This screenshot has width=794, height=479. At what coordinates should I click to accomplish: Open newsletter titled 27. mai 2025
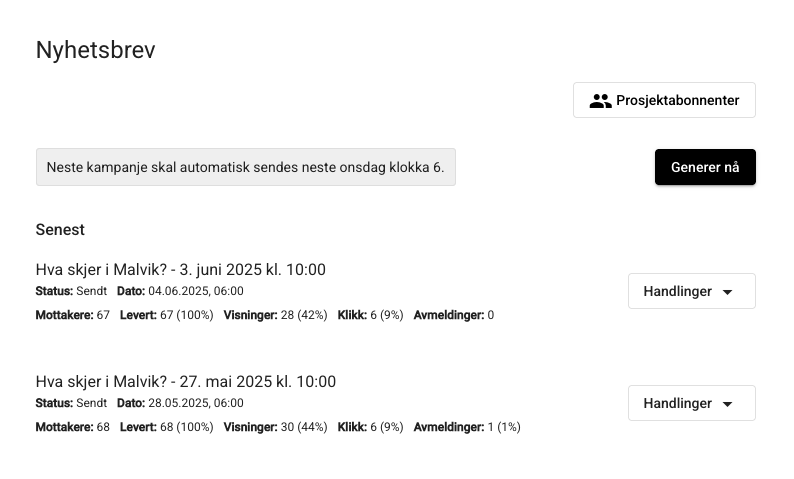tap(186, 381)
